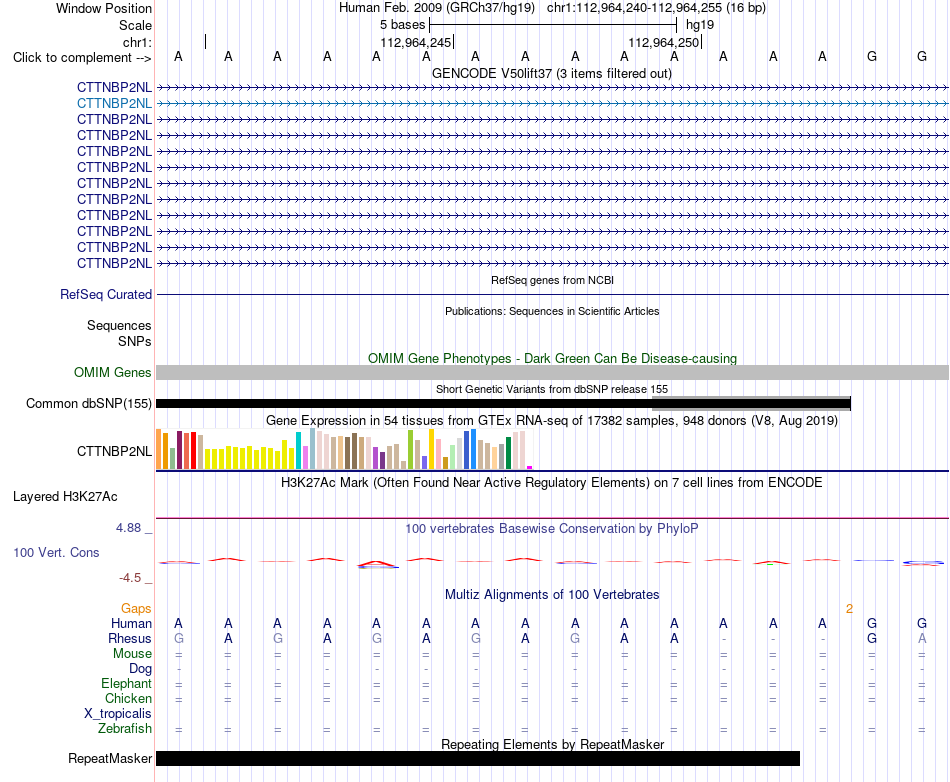
Task: Click the orange Gaps row label
Action: click(136, 609)
